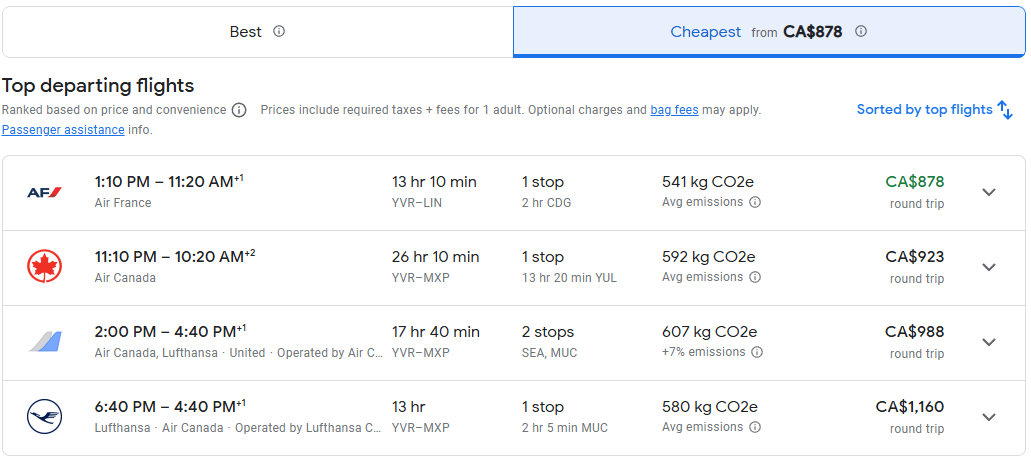Click the Air France airline logo

point(44,192)
